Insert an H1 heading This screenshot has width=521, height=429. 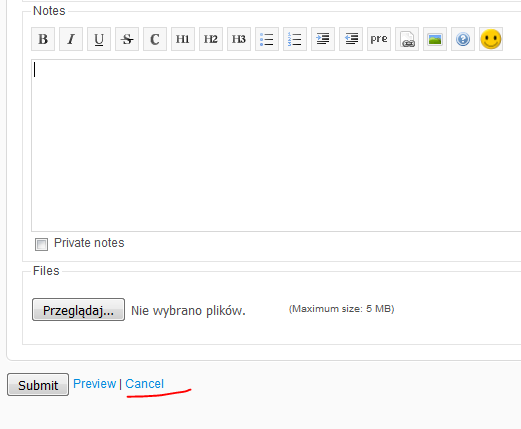point(183,39)
